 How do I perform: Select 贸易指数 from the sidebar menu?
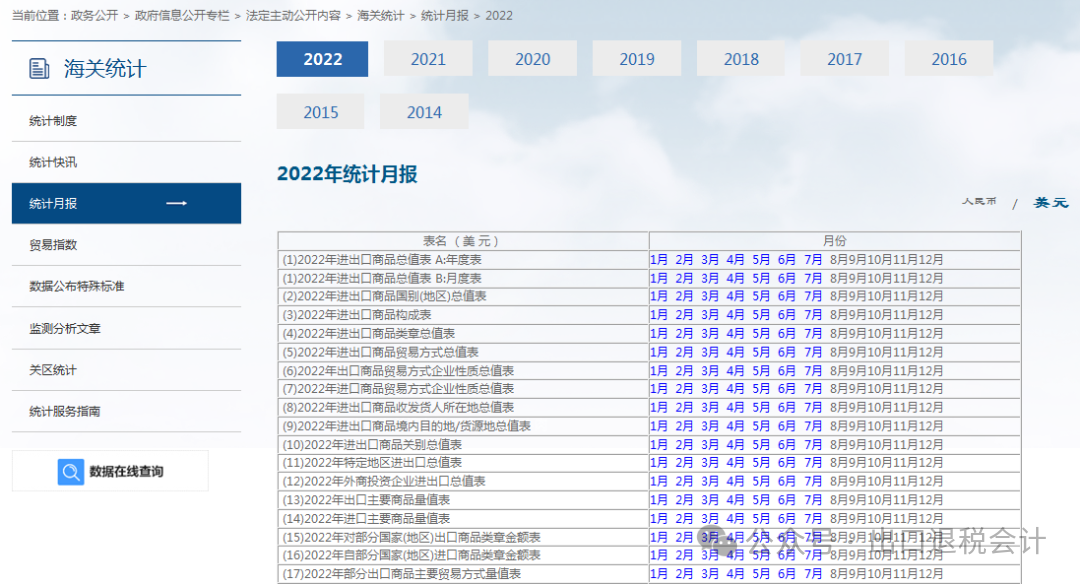click(54, 245)
